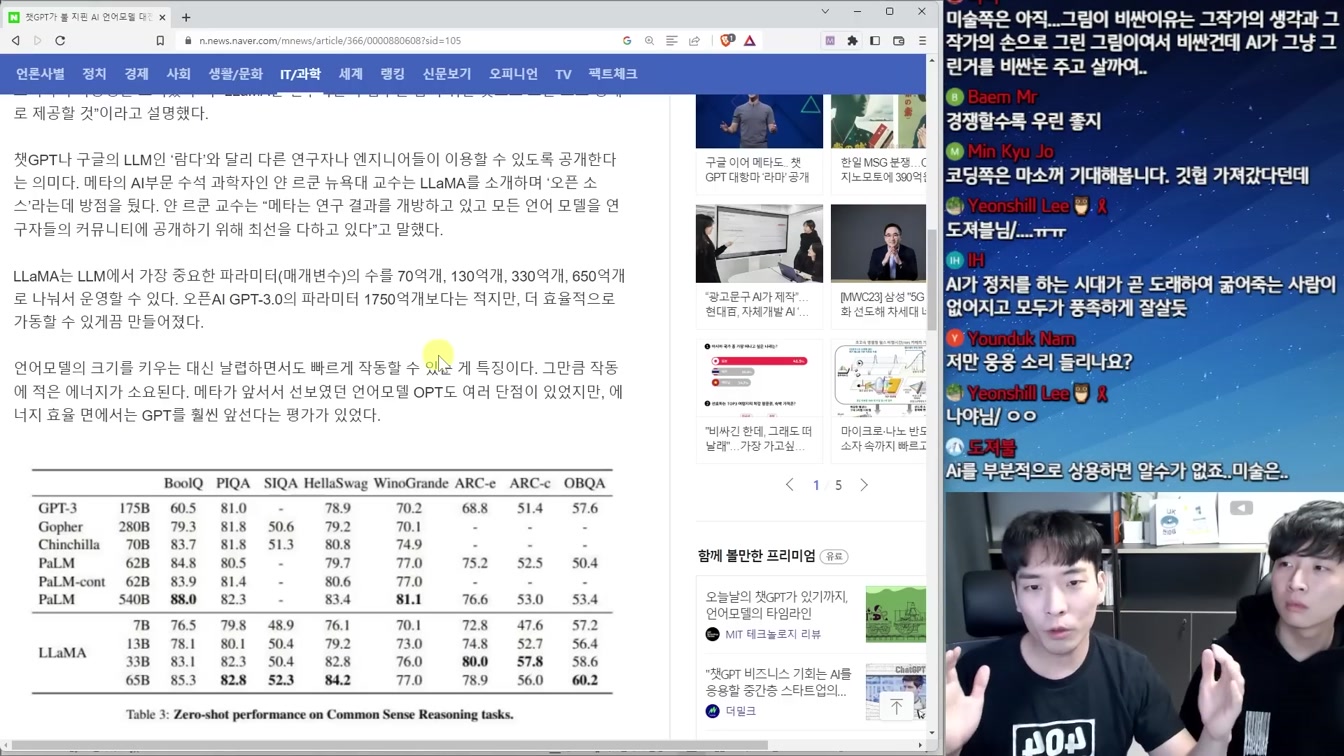Image resolution: width=1344 pixels, height=756 pixels.
Task: Click the zoom magnifier icon in address bar
Action: [649, 41]
